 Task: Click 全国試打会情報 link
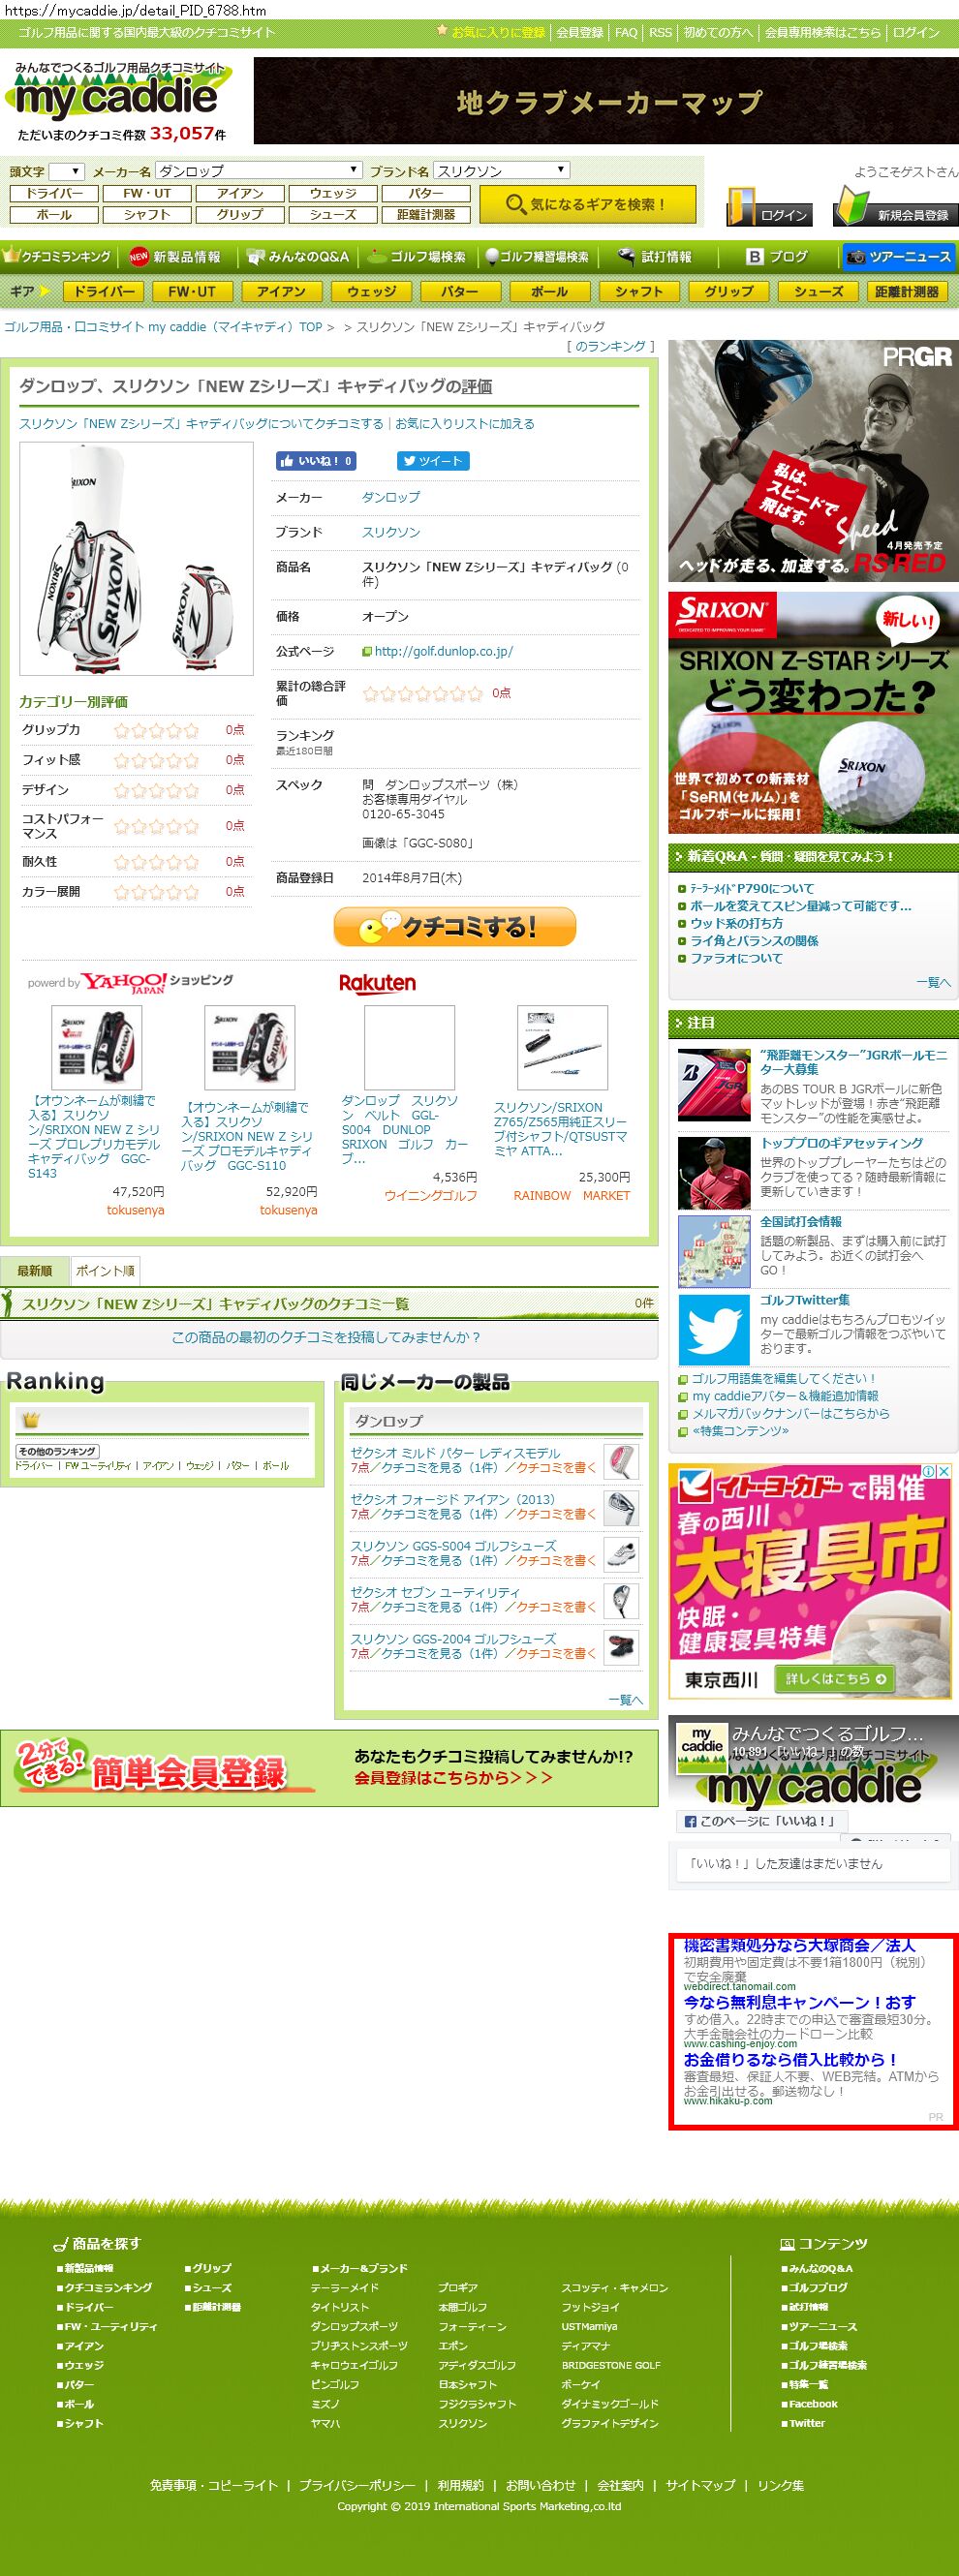[800, 1221]
